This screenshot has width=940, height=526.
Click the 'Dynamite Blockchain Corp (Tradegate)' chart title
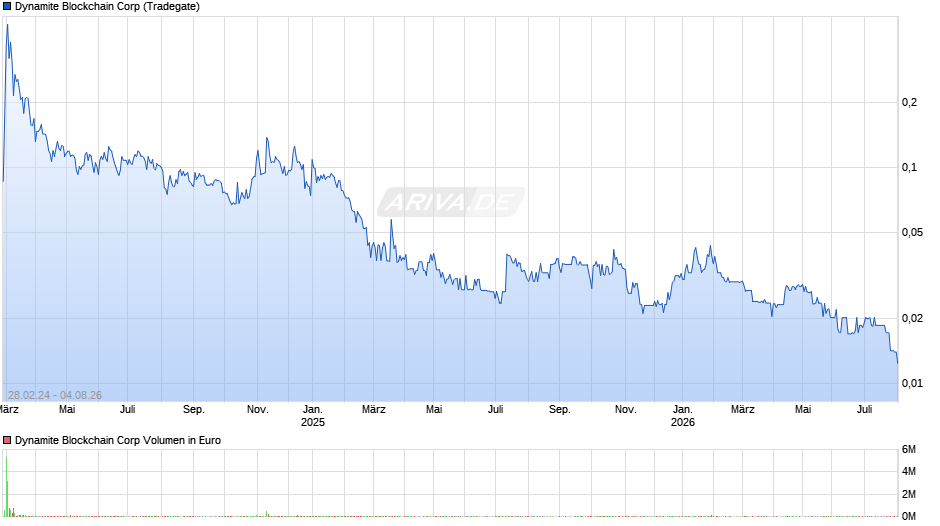tap(107, 7)
